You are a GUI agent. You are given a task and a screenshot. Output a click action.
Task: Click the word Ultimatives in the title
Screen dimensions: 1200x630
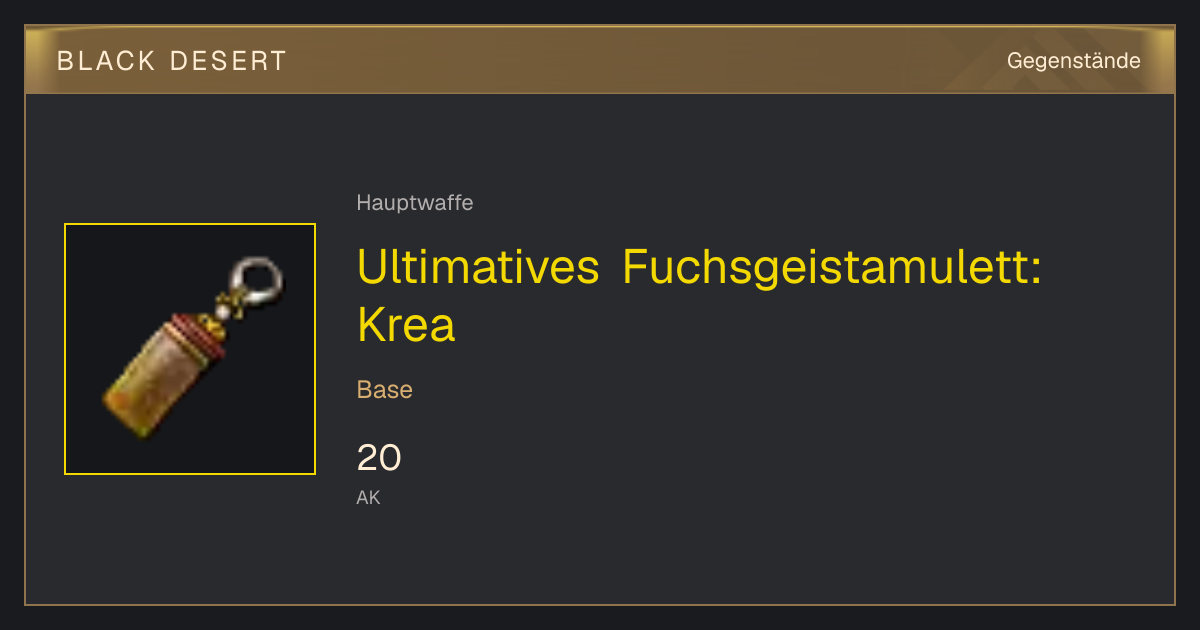tap(478, 269)
